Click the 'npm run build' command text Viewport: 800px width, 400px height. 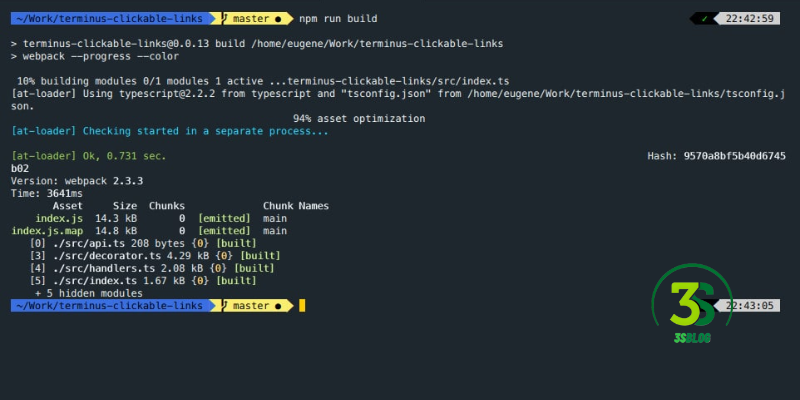pyautogui.click(x=338, y=19)
